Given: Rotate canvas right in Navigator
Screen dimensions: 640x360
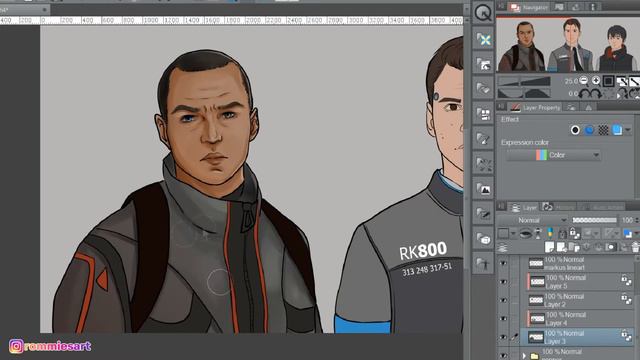Looking at the screenshot, I should tap(596, 94).
